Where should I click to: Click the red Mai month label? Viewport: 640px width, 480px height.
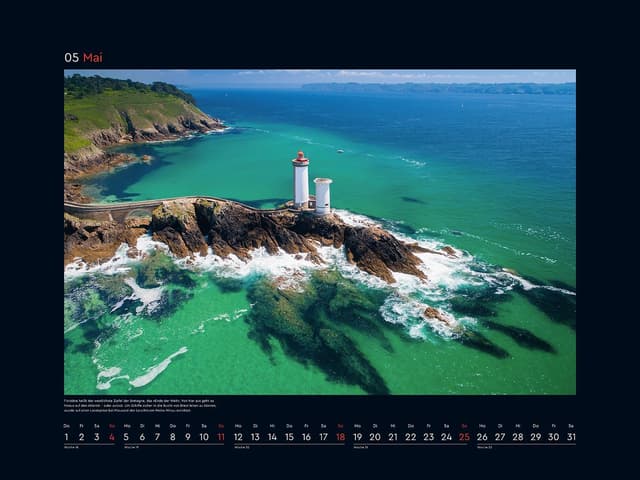(x=93, y=58)
